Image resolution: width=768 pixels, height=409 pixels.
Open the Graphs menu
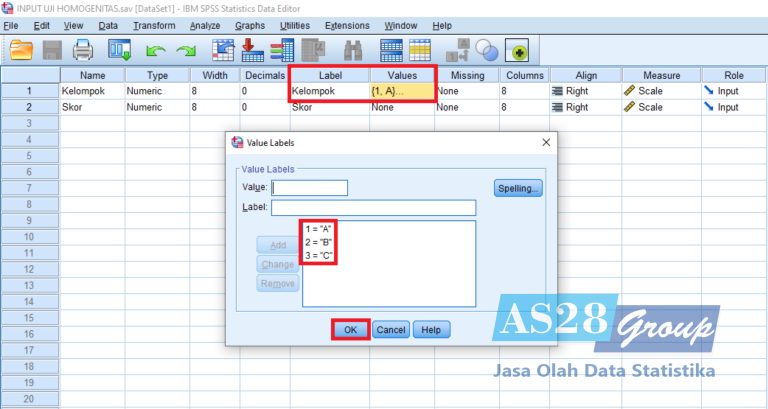pyautogui.click(x=250, y=24)
